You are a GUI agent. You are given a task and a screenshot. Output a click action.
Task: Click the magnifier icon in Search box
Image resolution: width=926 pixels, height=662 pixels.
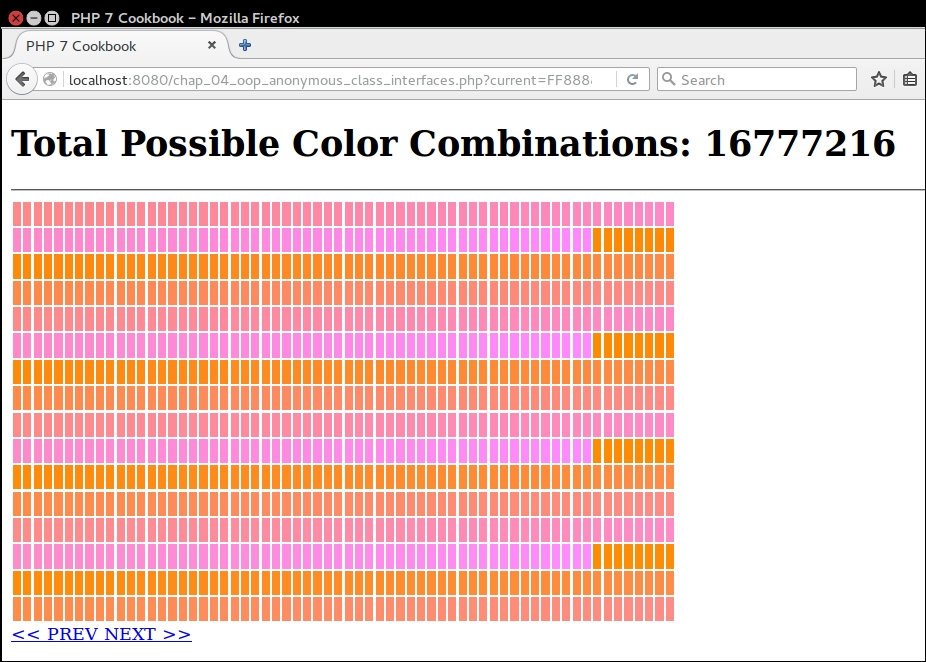pyautogui.click(x=668, y=79)
